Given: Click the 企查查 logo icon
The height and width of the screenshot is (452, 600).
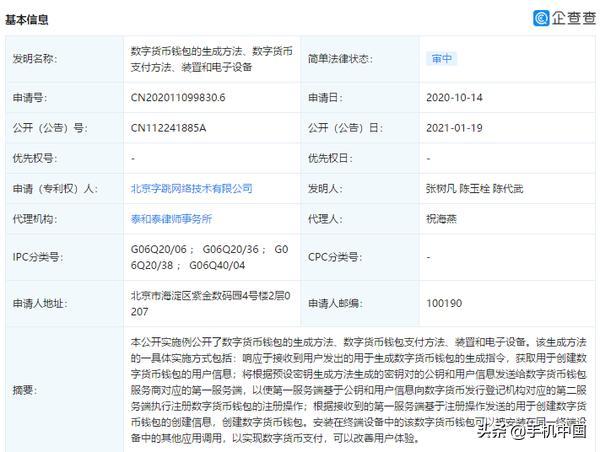Looking at the screenshot, I should point(541,18).
